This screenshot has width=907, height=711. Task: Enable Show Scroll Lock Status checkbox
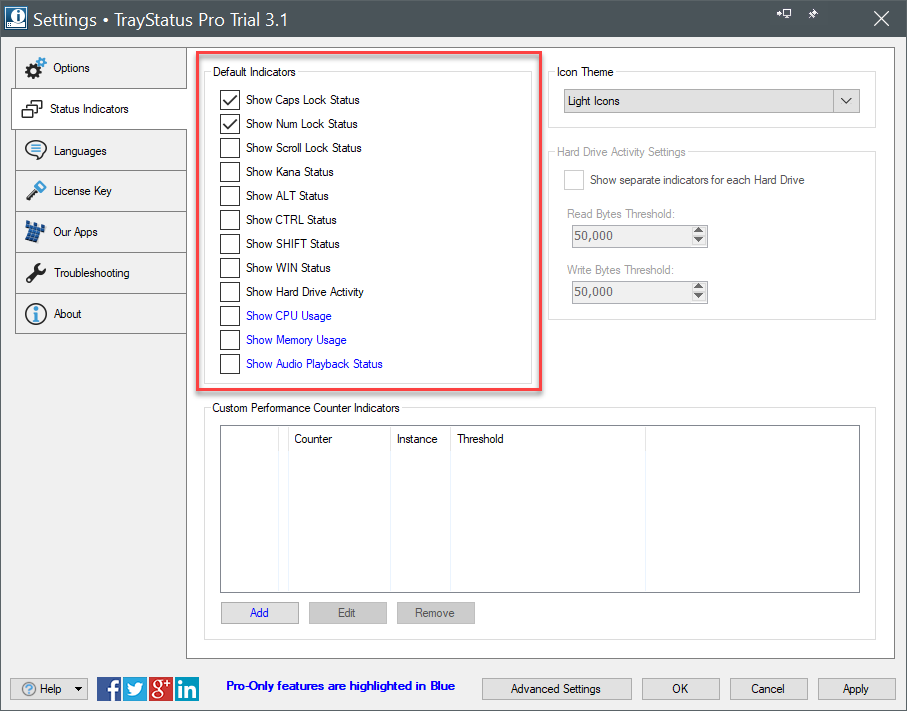tap(230, 148)
